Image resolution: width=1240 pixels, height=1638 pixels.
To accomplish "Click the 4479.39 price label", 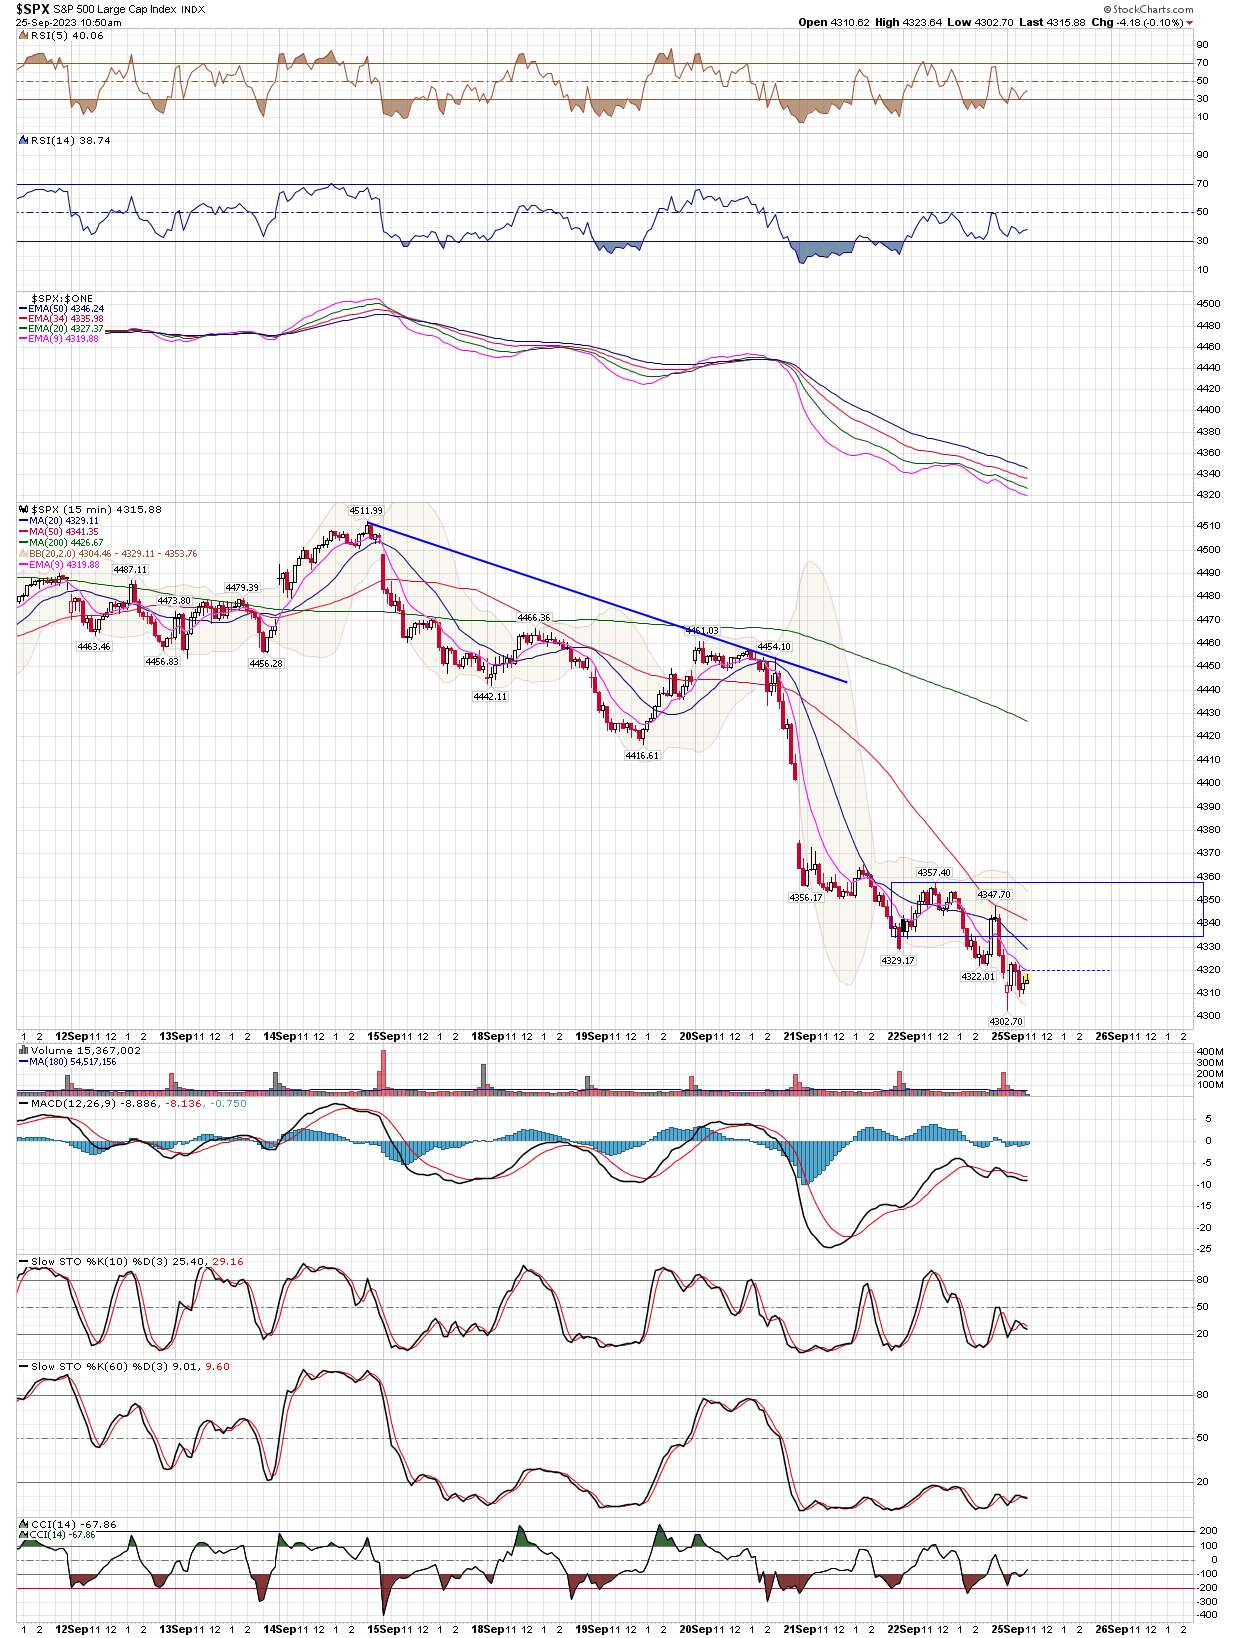I will coord(242,588).
